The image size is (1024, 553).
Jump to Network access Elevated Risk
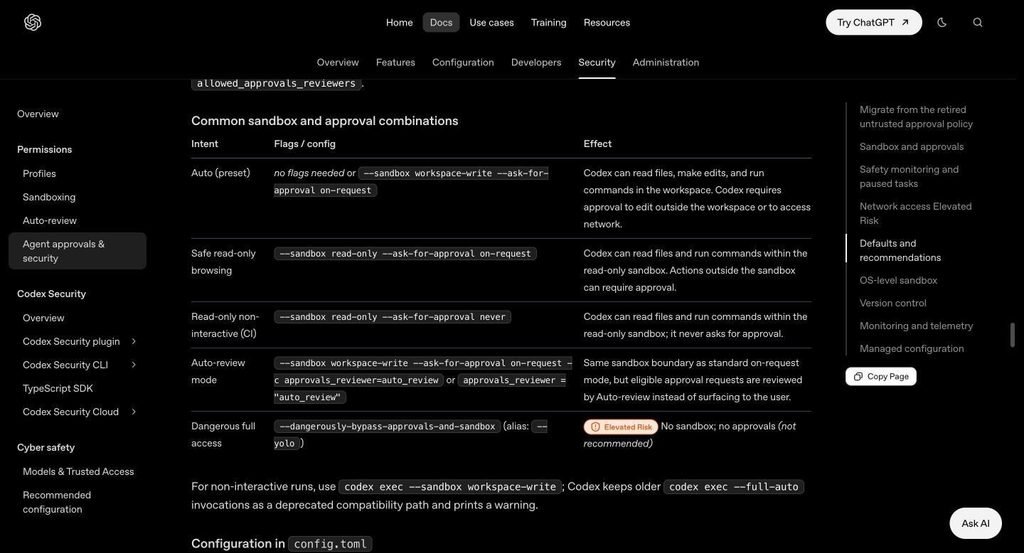click(x=915, y=213)
